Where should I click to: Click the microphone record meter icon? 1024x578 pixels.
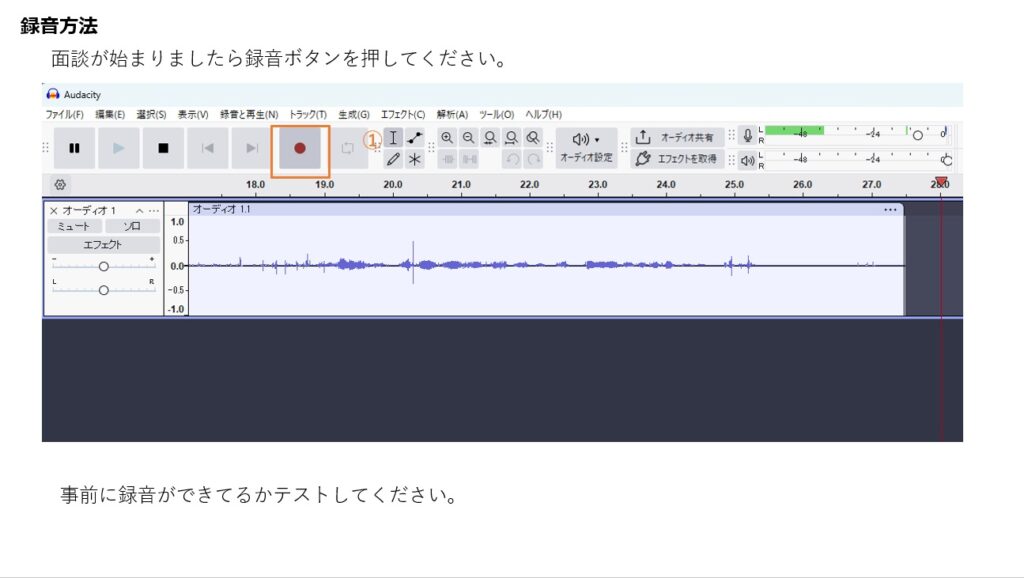746,137
